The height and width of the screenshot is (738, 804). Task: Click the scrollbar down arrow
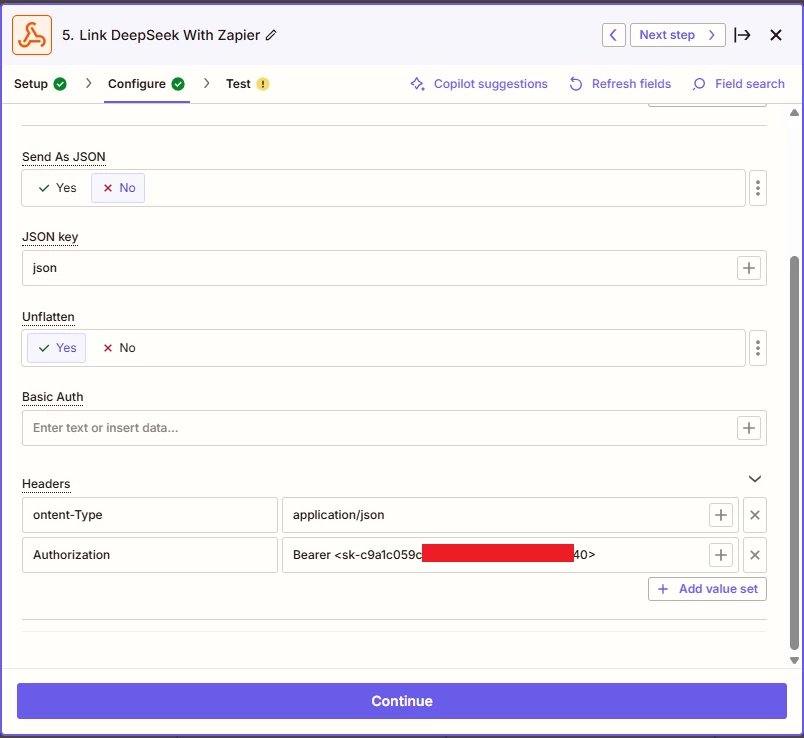pyautogui.click(x=794, y=661)
